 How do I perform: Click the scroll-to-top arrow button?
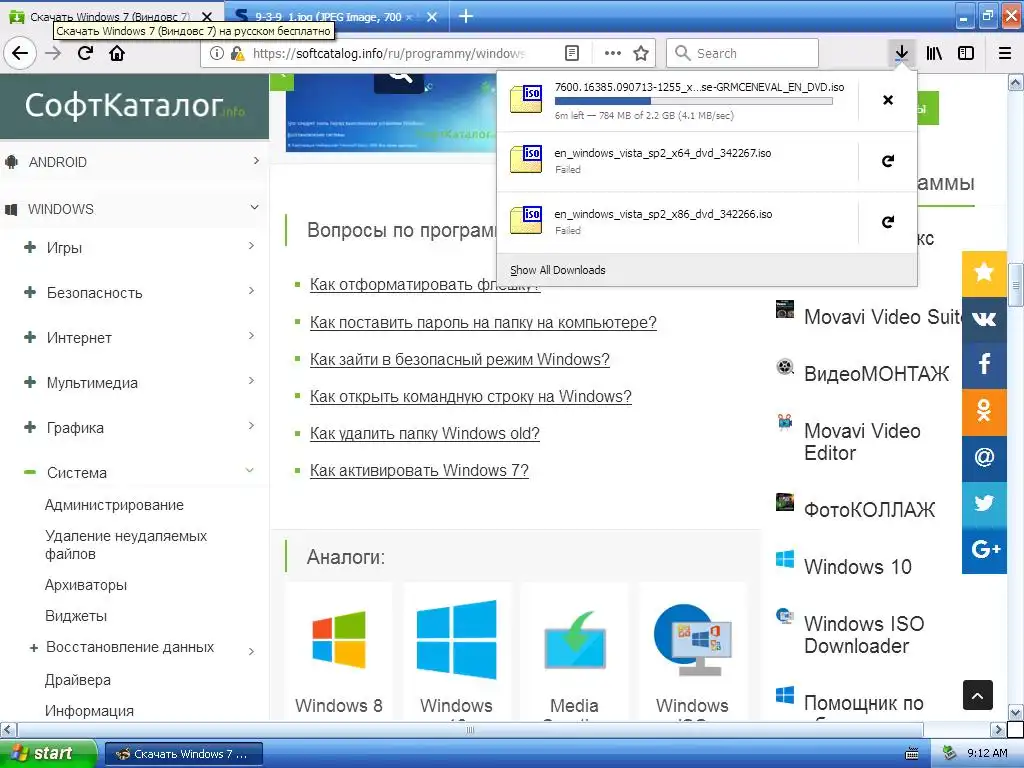click(978, 696)
